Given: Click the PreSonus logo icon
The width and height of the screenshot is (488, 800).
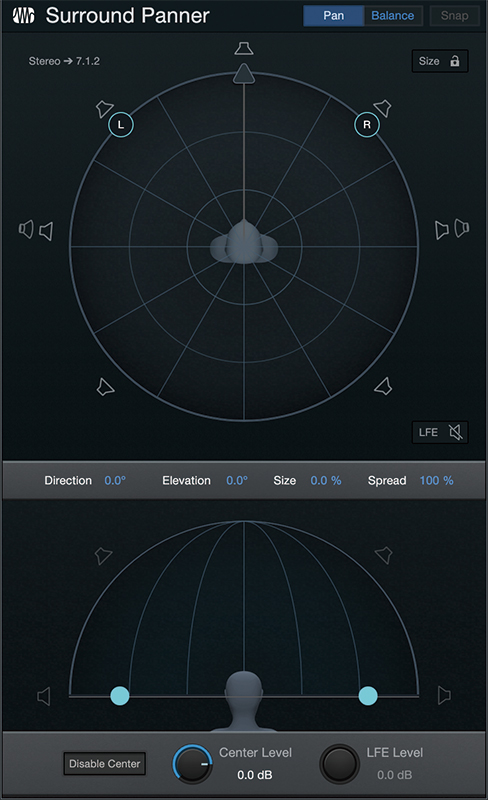Looking at the screenshot, I should click(x=23, y=15).
